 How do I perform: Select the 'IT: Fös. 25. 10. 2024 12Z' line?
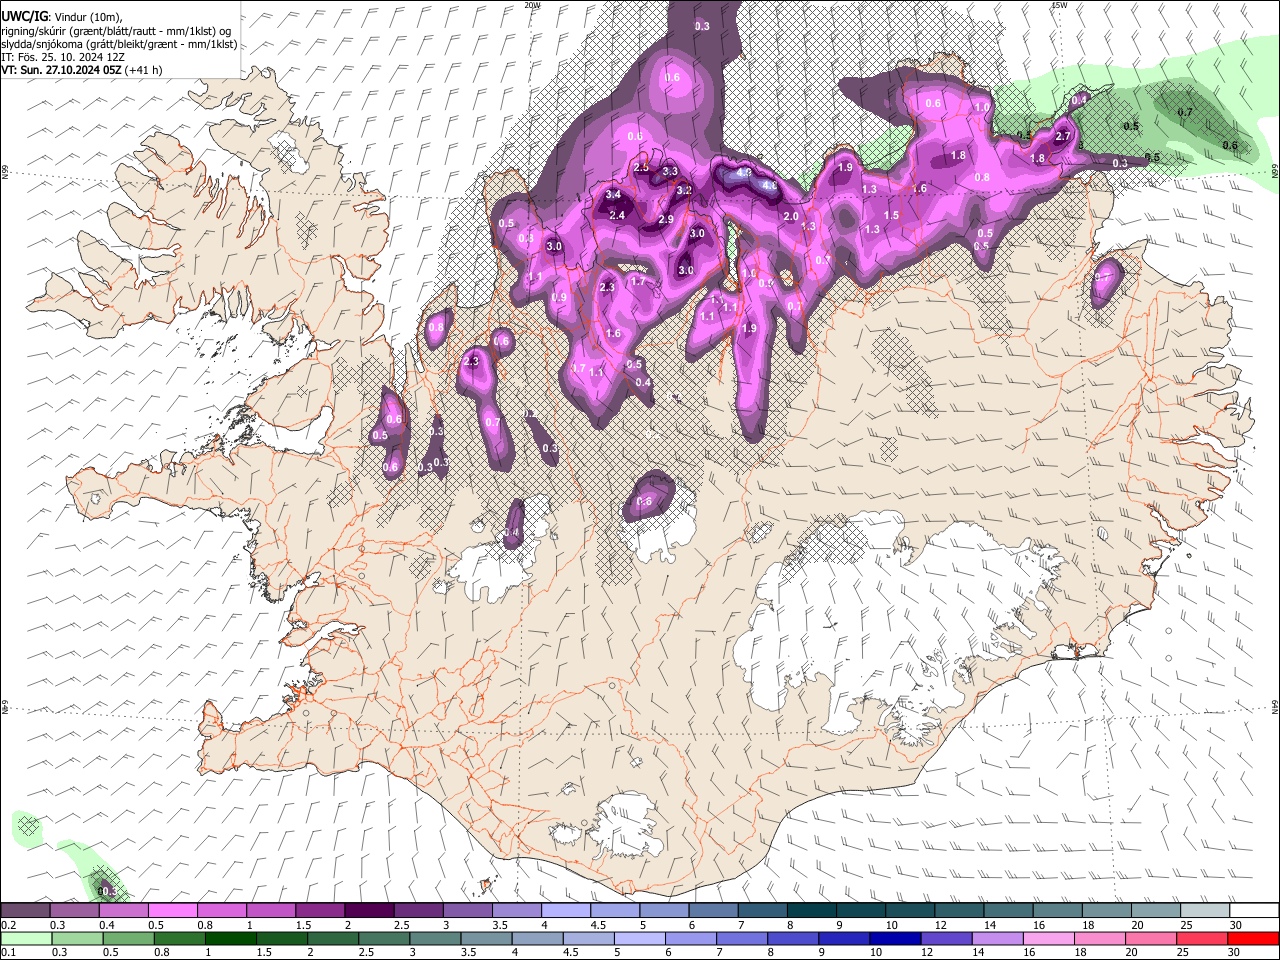[63, 57]
